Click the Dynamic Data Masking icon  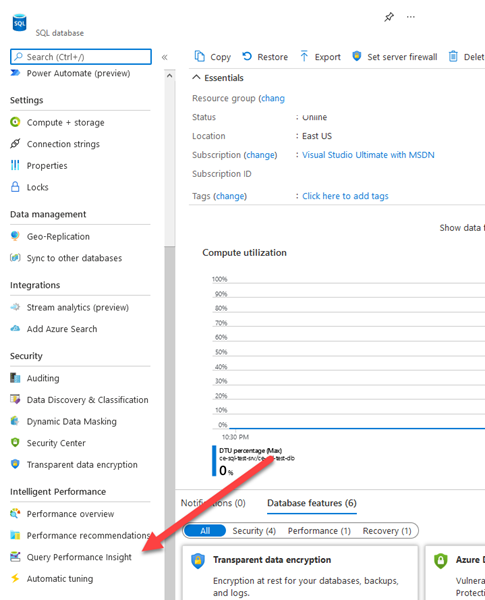point(15,421)
